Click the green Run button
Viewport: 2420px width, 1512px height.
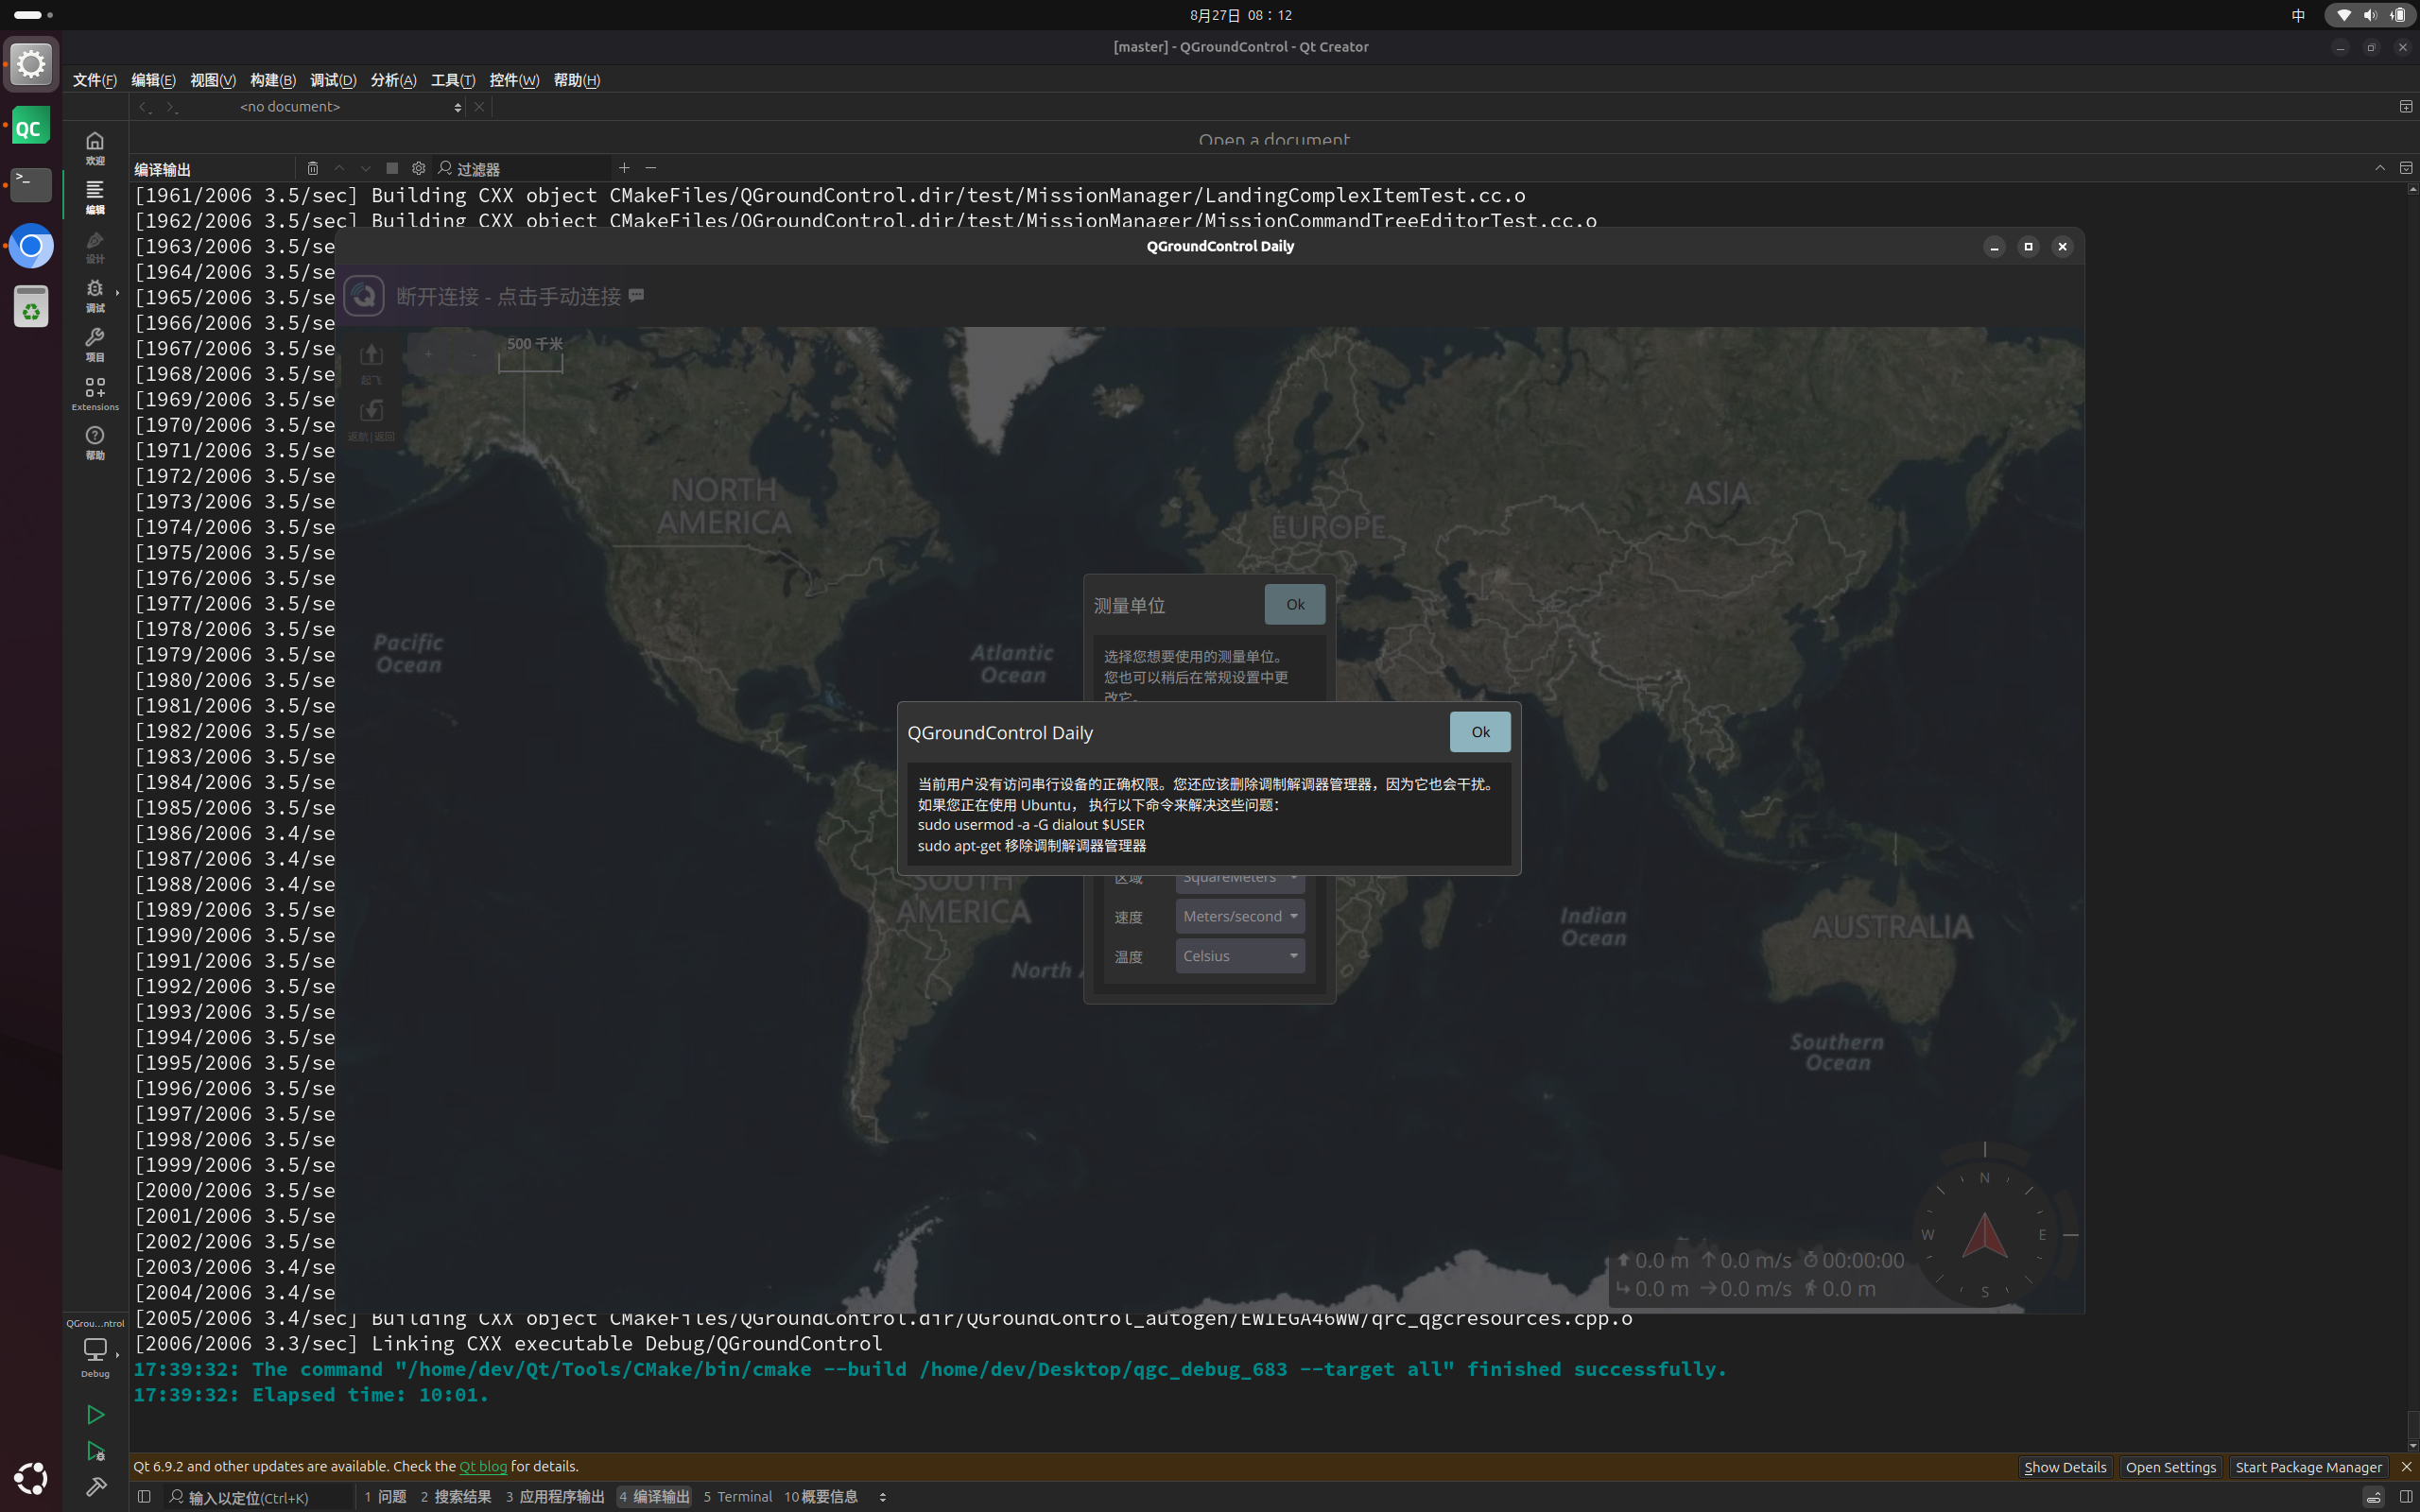95,1414
